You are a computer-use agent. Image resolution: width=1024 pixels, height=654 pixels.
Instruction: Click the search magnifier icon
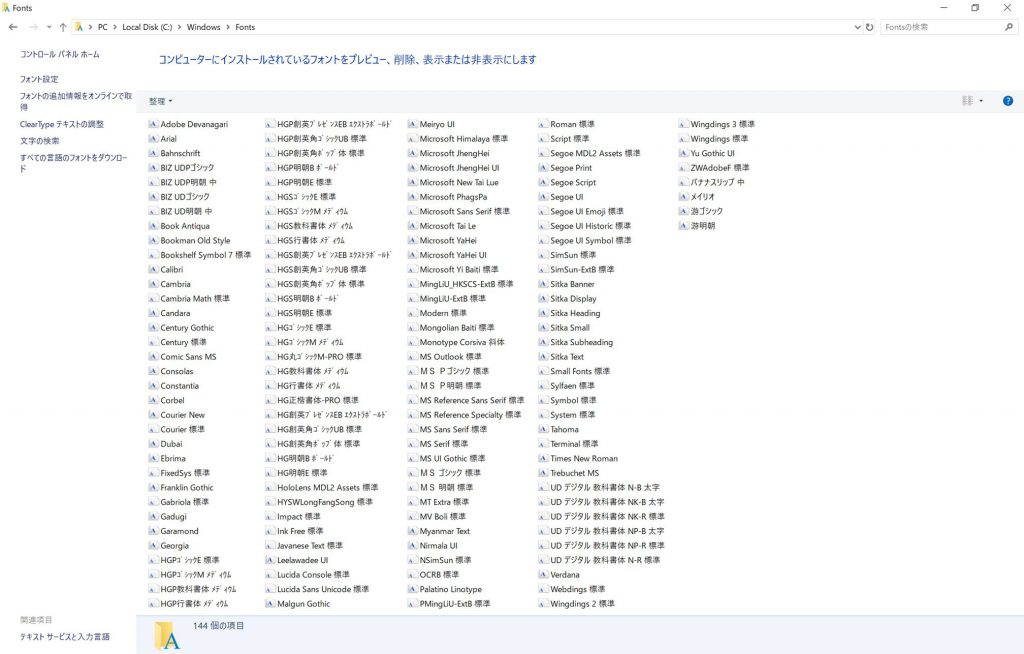pyautogui.click(x=1009, y=27)
